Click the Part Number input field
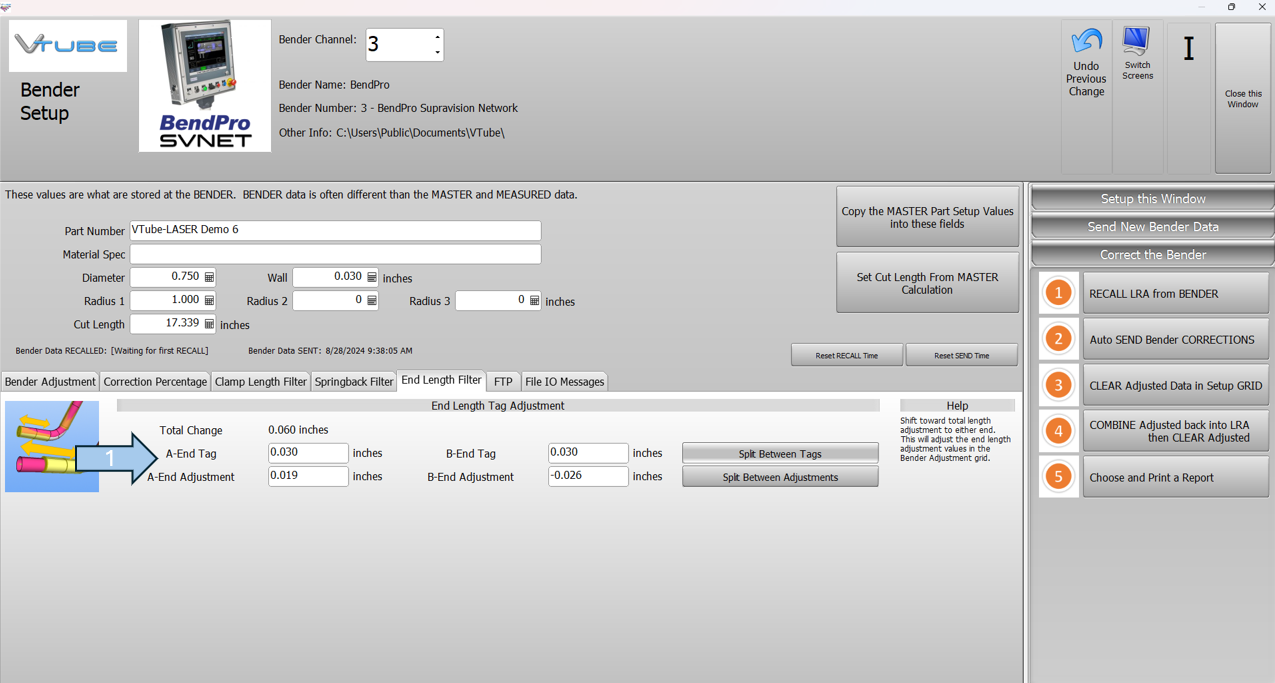The image size is (1275, 683). tap(335, 230)
